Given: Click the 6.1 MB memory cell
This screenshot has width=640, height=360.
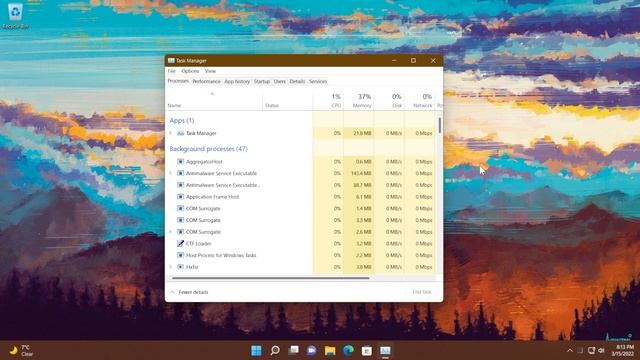Looking at the screenshot, I should click(x=358, y=197).
